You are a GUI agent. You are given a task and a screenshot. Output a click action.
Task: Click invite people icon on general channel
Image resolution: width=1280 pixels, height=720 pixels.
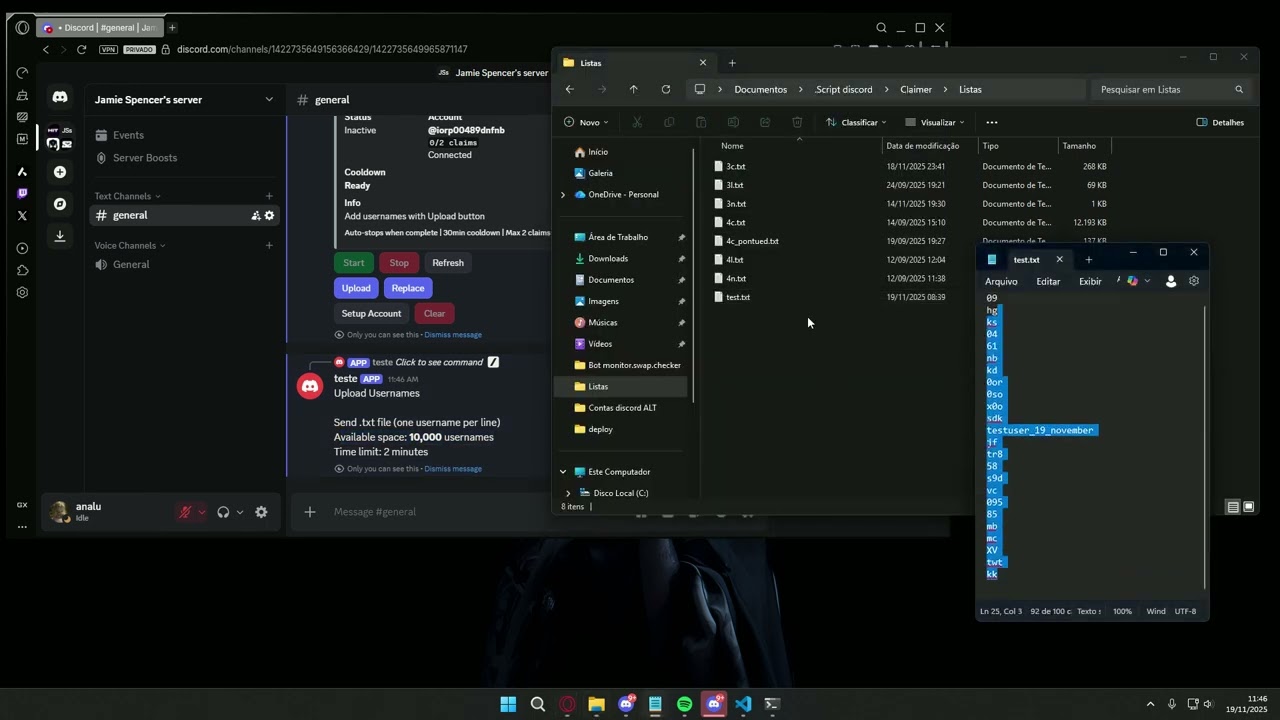(x=256, y=215)
